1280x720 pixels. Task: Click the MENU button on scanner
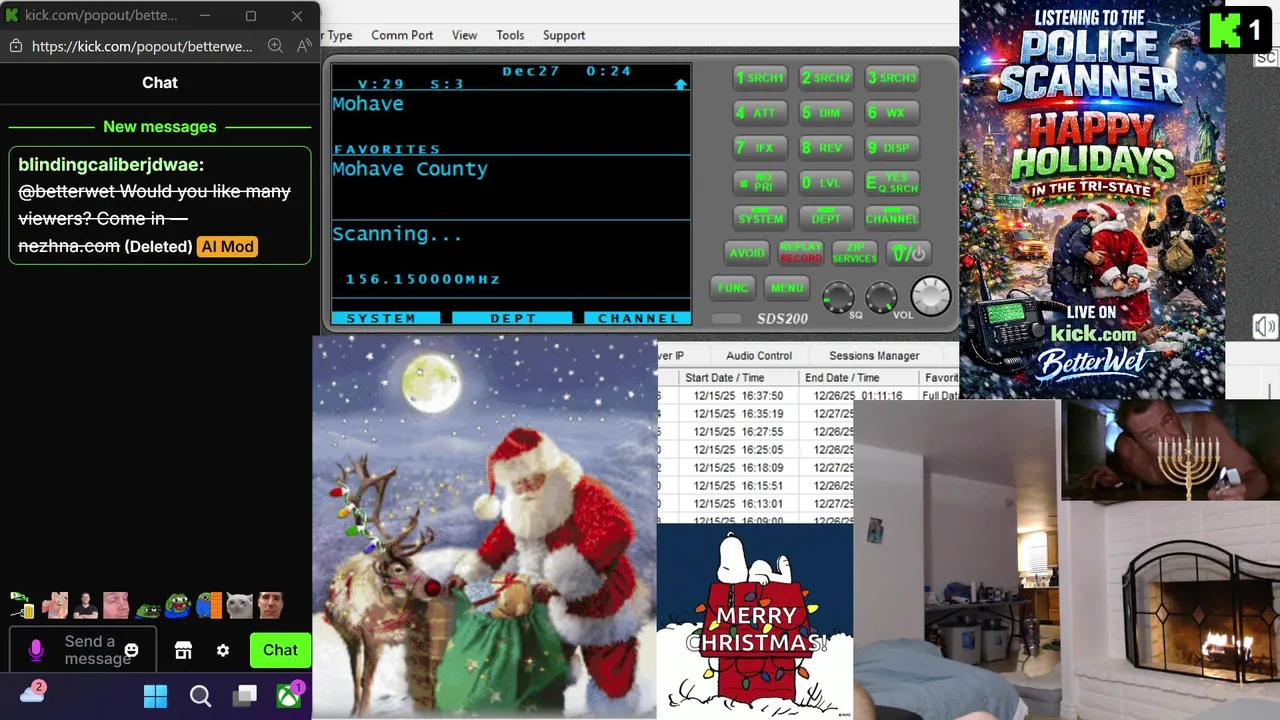click(787, 288)
